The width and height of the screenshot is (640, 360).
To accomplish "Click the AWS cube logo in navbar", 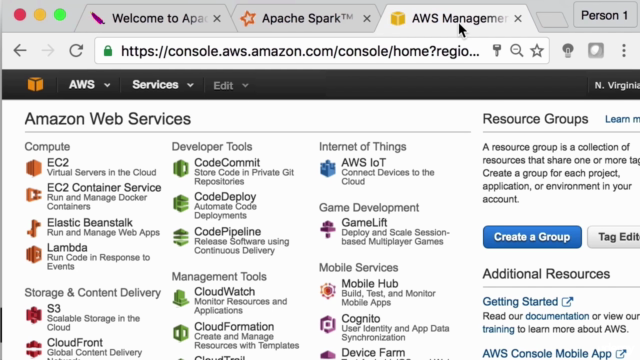I will tap(36, 84).
